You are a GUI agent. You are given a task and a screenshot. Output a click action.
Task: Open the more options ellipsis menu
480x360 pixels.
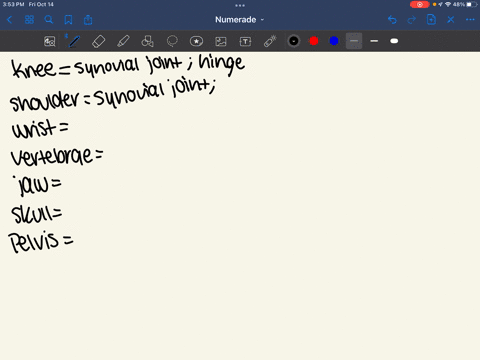click(470, 20)
